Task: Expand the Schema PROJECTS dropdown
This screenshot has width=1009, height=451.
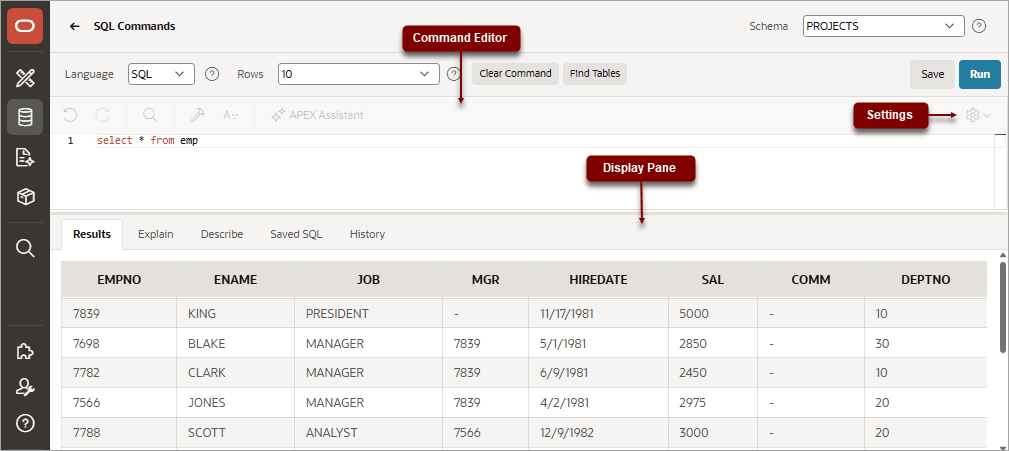Action: coord(884,26)
